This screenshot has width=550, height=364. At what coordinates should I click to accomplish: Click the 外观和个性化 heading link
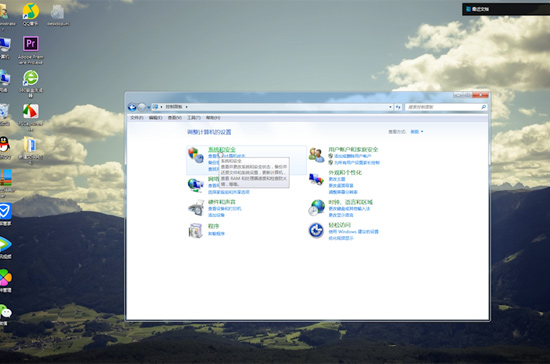pos(345,173)
